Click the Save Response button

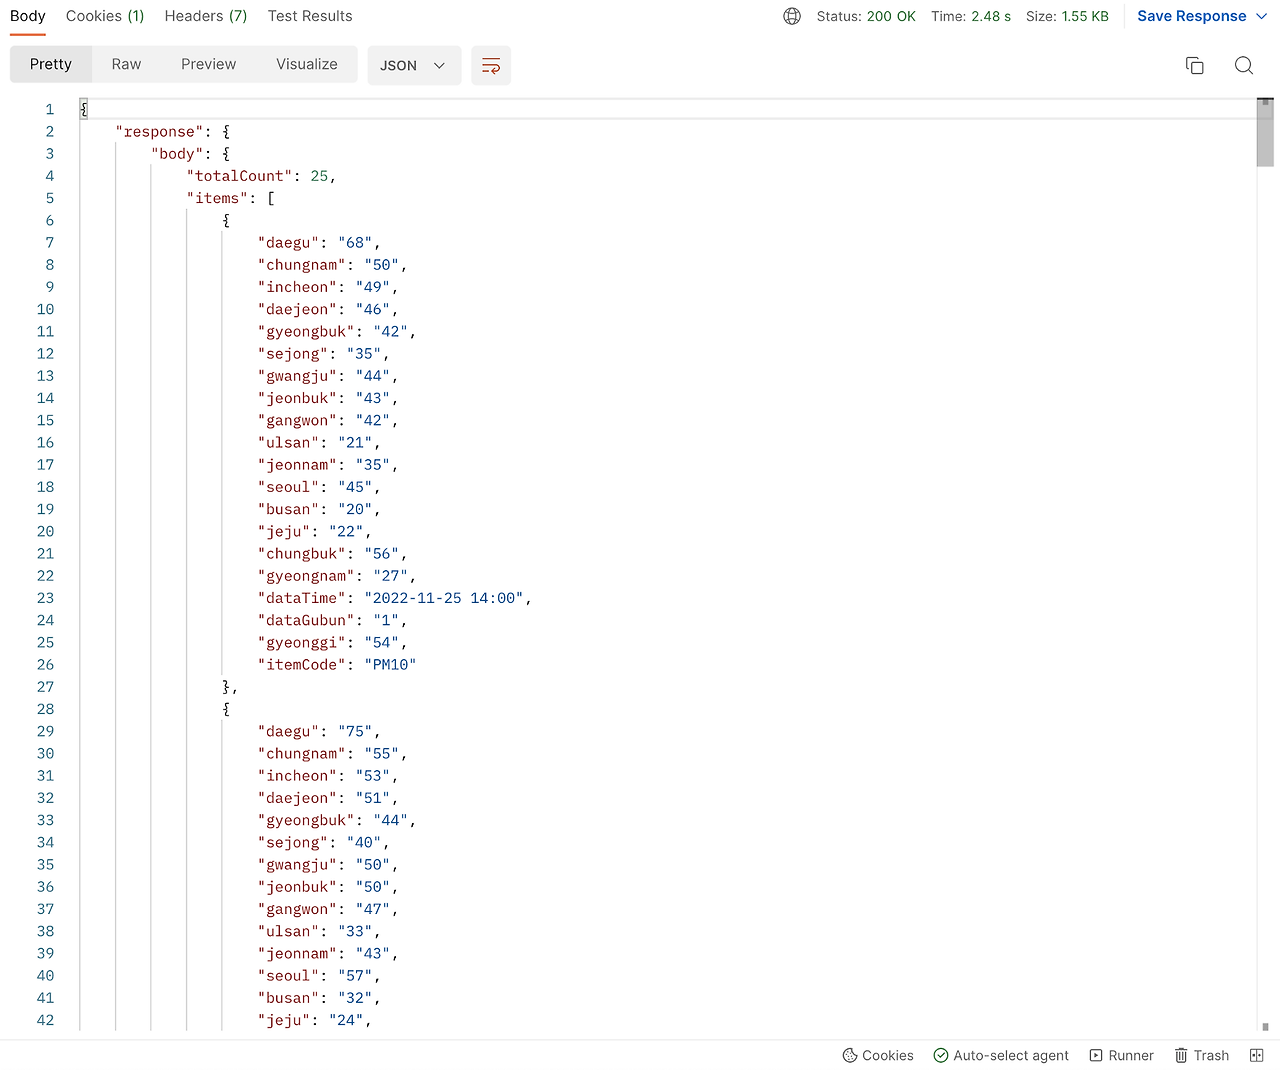point(1191,16)
